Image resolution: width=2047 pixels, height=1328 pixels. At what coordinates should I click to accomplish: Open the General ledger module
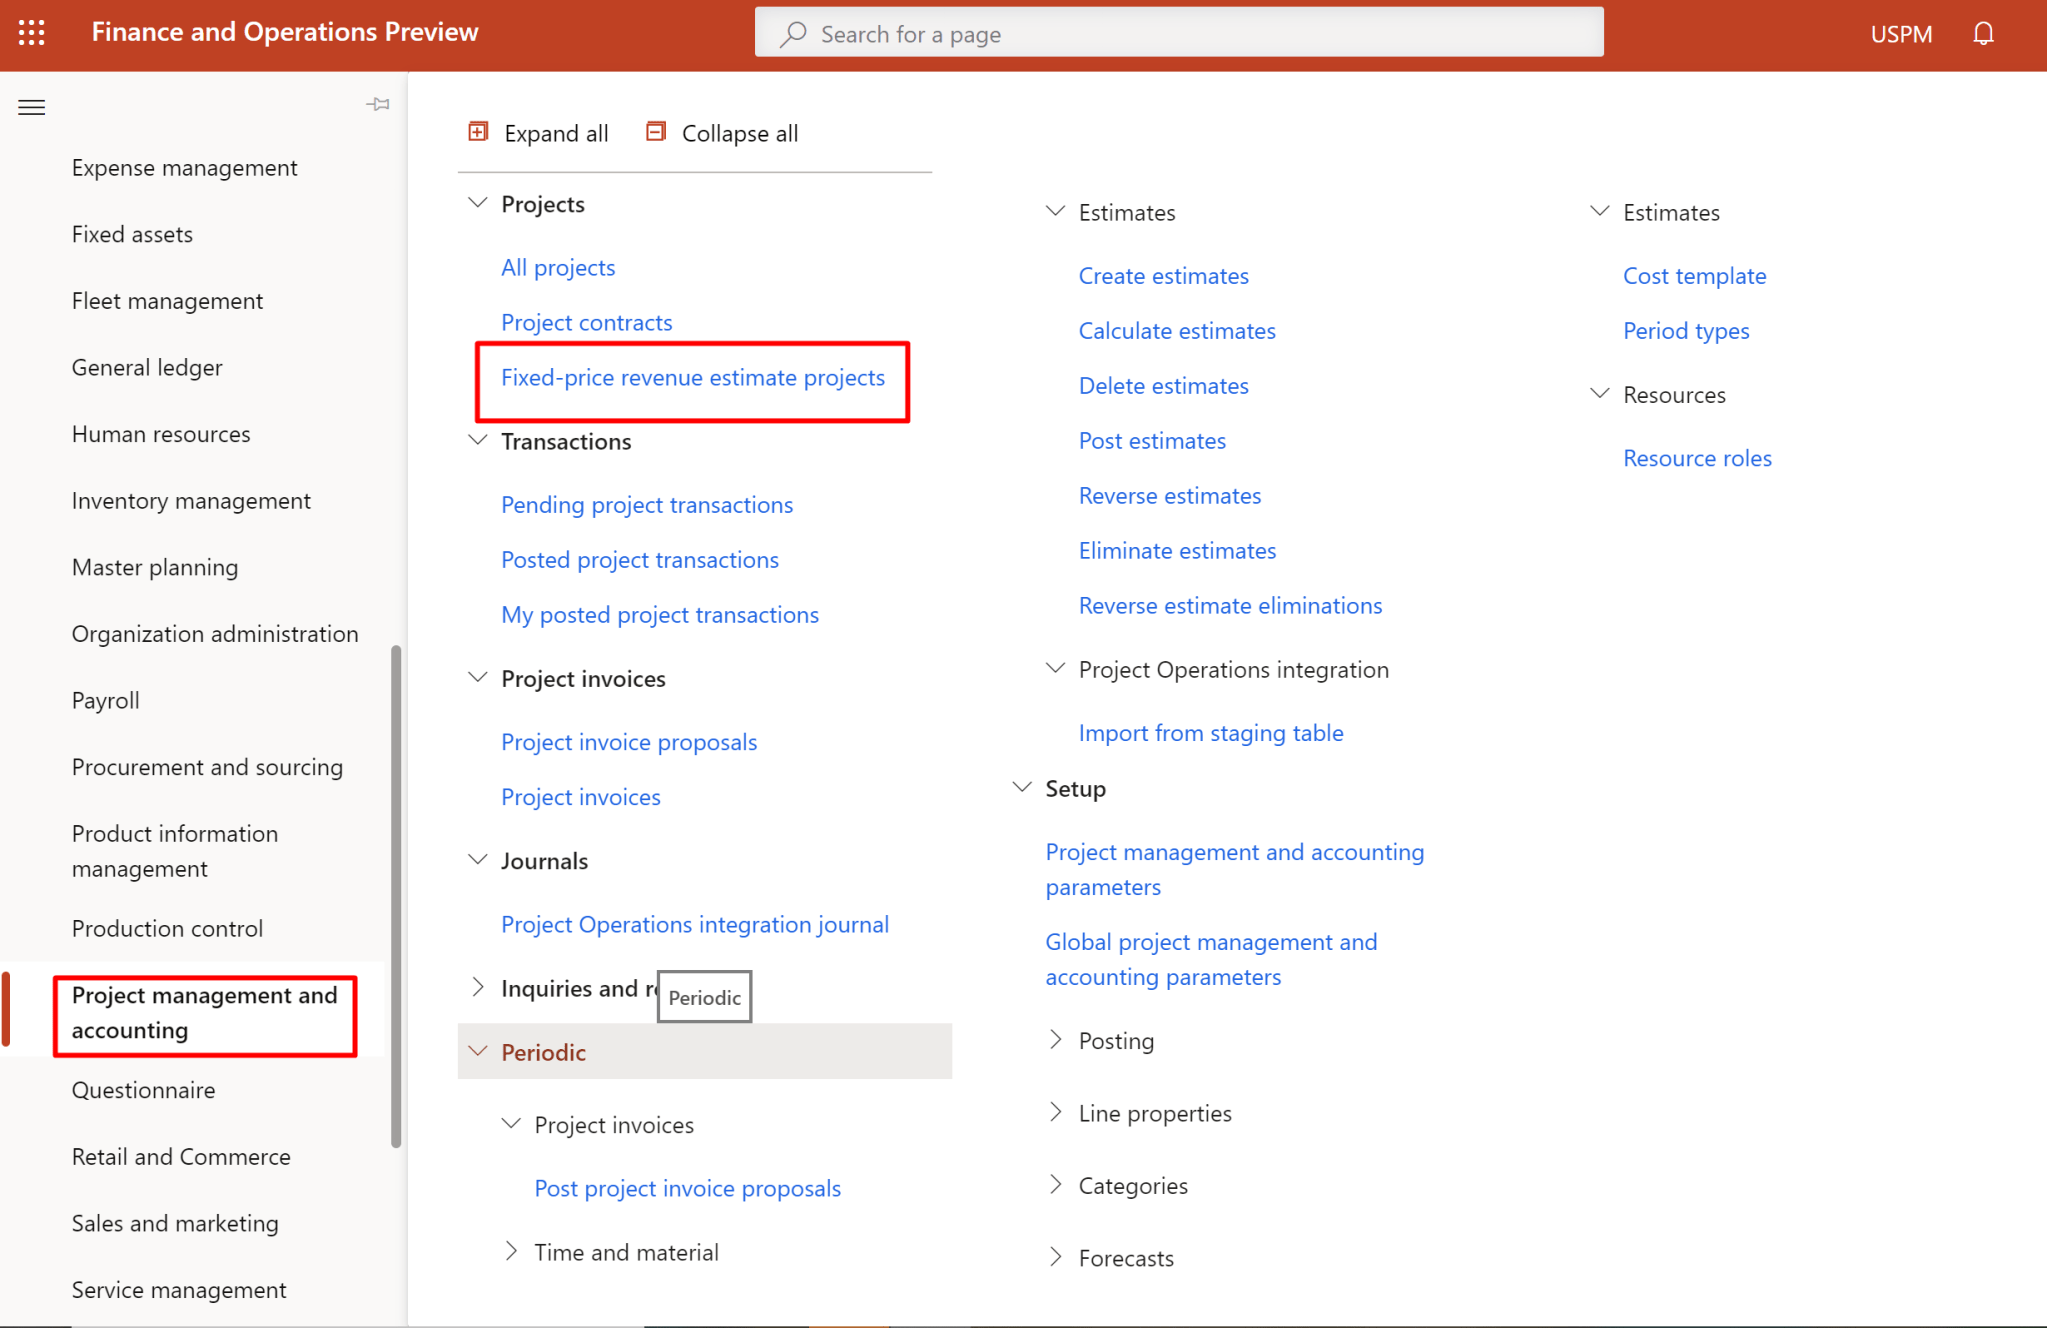click(147, 367)
